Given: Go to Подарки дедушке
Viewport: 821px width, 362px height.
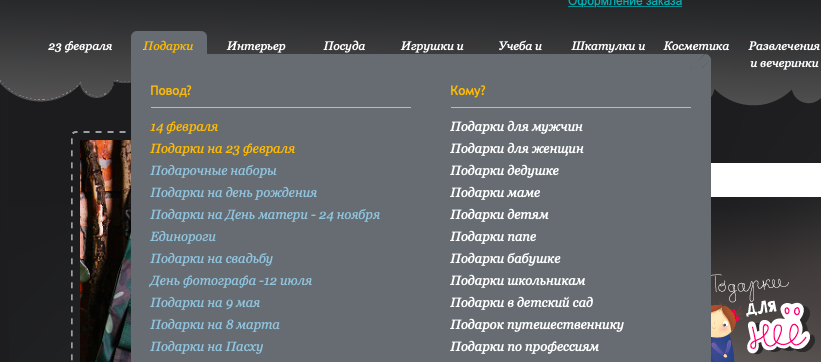Looking at the screenshot, I should (x=504, y=171).
